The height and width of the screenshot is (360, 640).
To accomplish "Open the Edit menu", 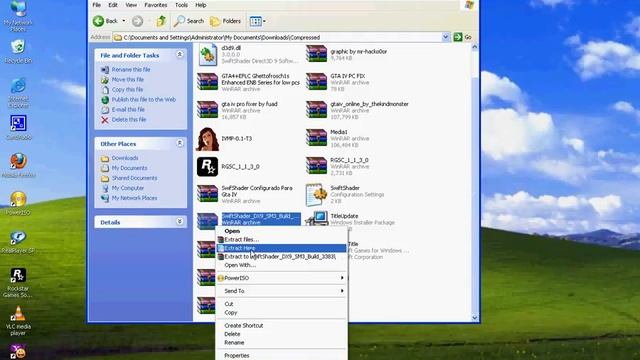I will point(113,5).
